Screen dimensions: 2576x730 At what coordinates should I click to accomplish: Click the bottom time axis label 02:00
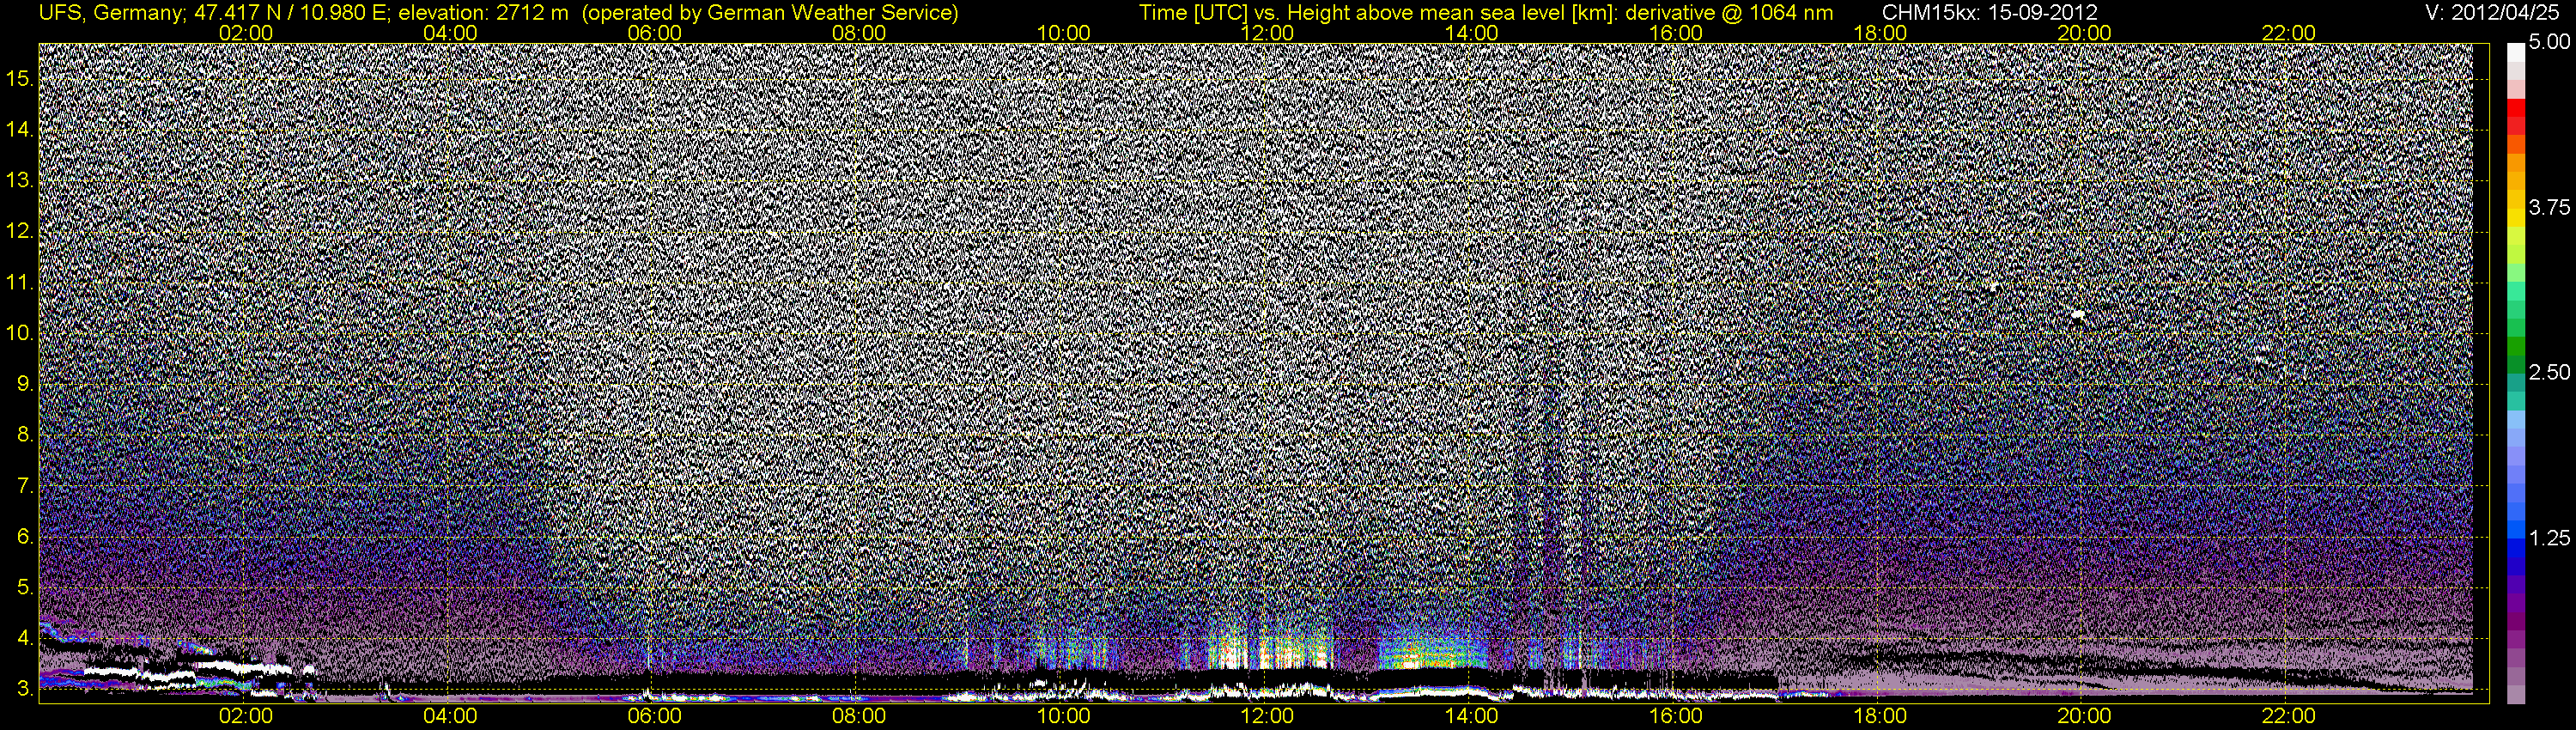tap(245, 716)
